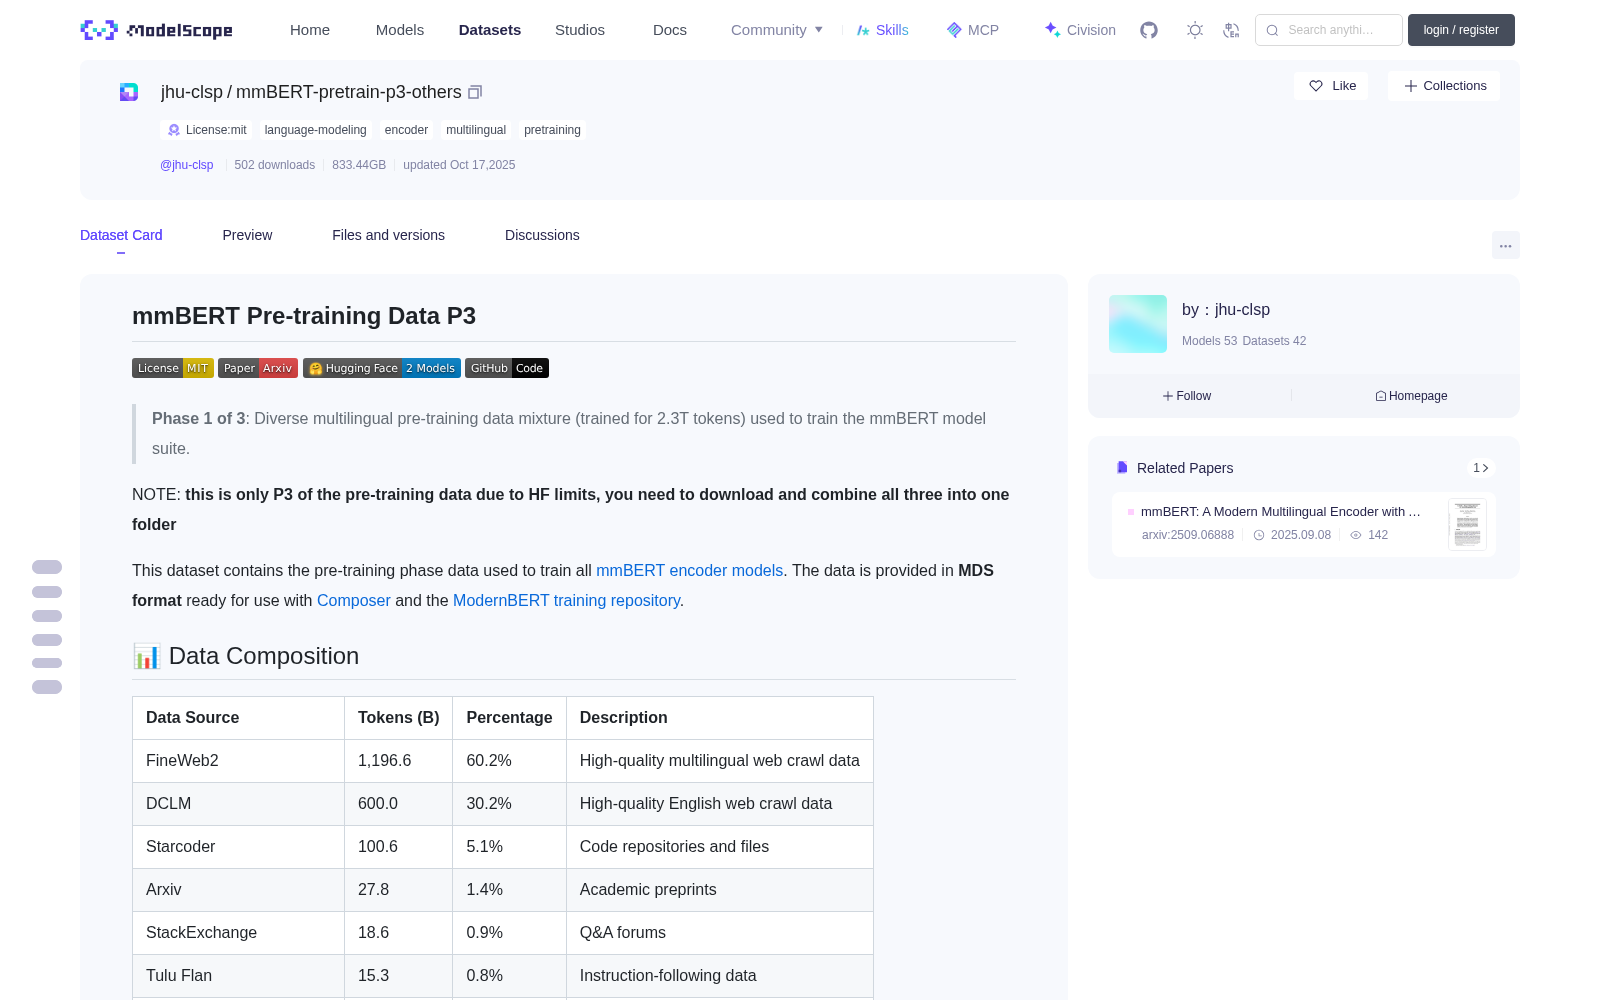This screenshot has height=1000, width=1600.
Task: Click the ModelScope logo
Action: pyautogui.click(x=157, y=30)
